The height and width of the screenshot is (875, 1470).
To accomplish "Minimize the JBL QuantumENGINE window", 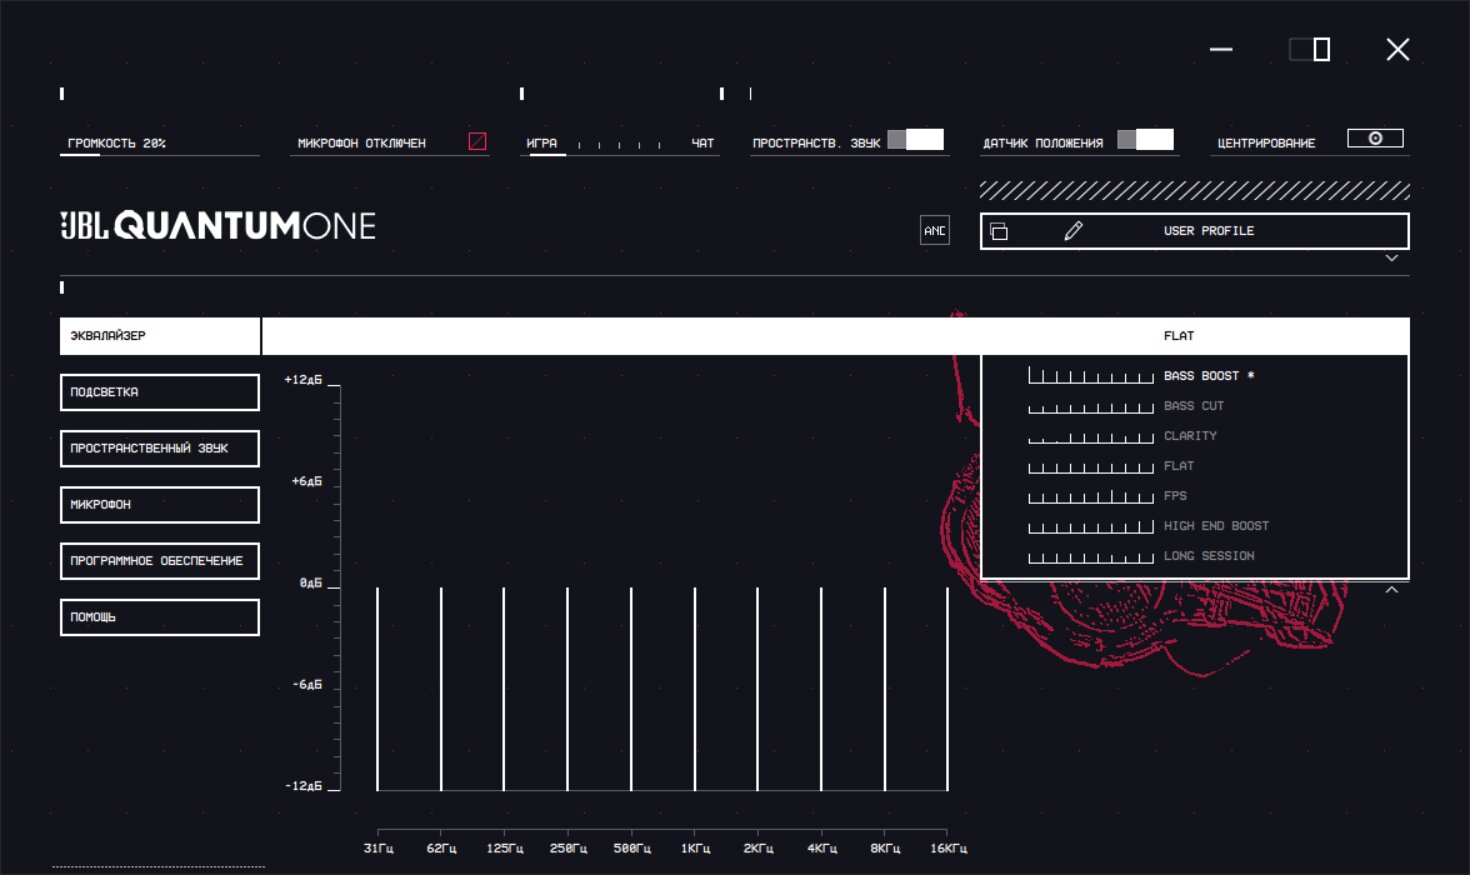I will click(1221, 49).
